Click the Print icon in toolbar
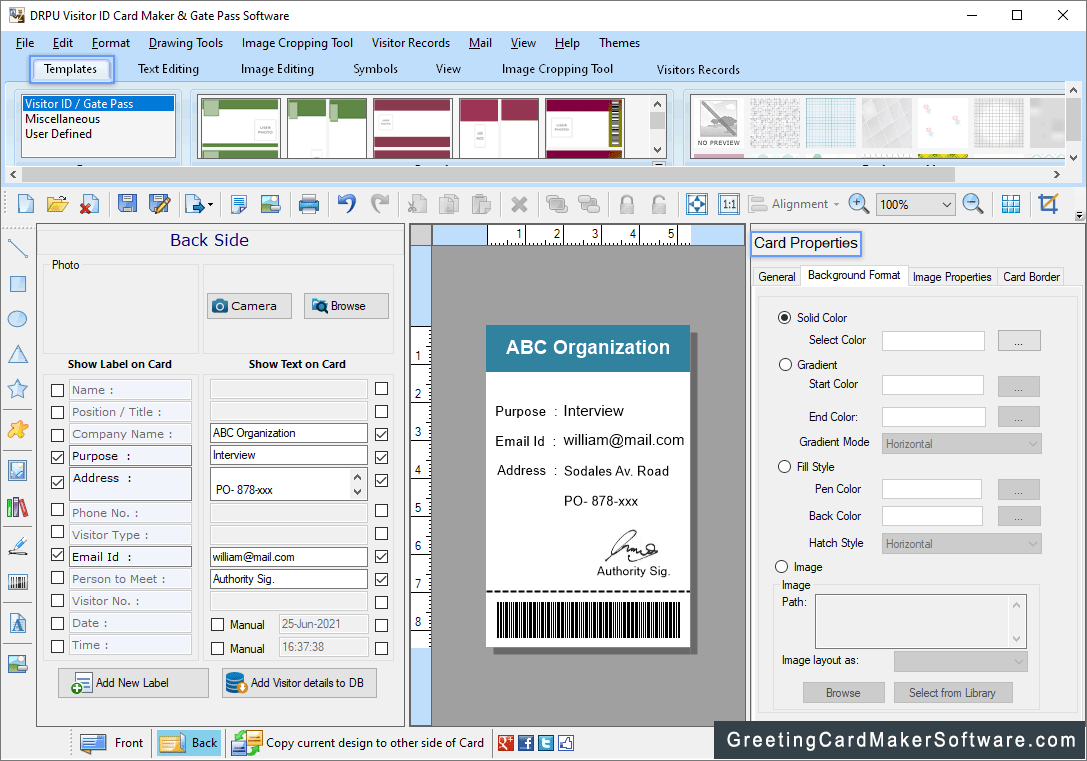Image resolution: width=1087 pixels, height=761 pixels. (x=308, y=204)
